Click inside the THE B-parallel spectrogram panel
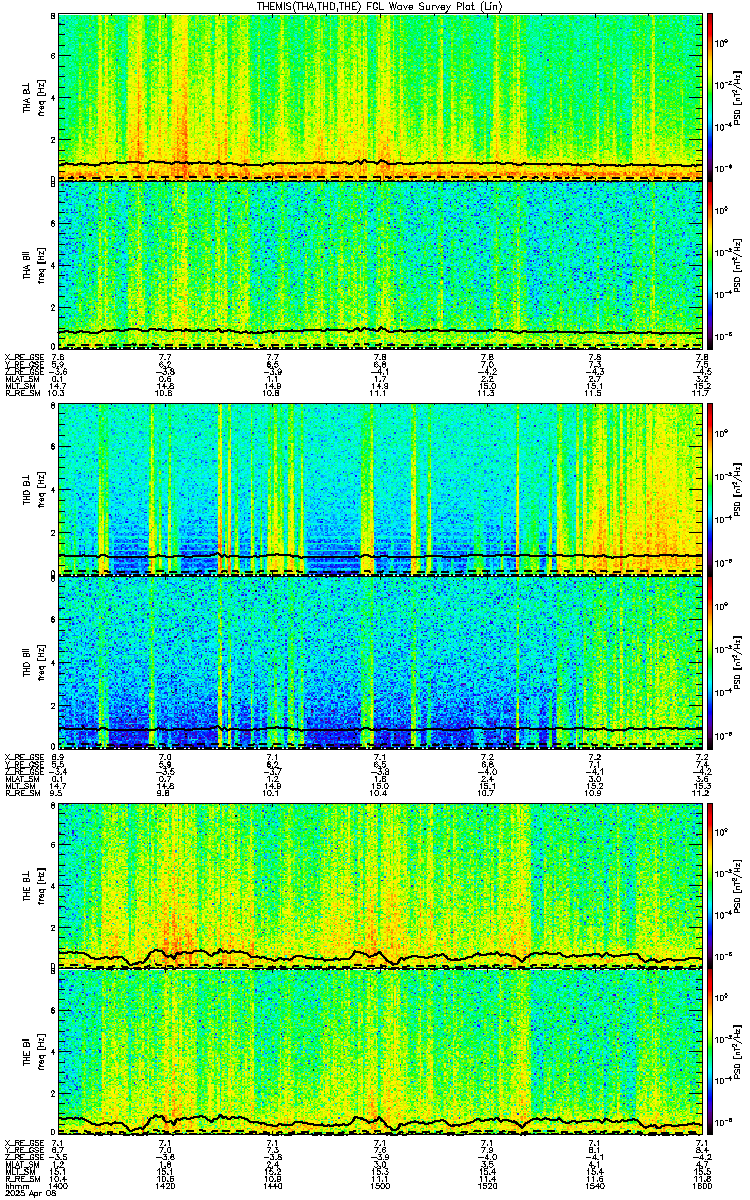Viewport: 750px width, 1200px height. 379,1053
